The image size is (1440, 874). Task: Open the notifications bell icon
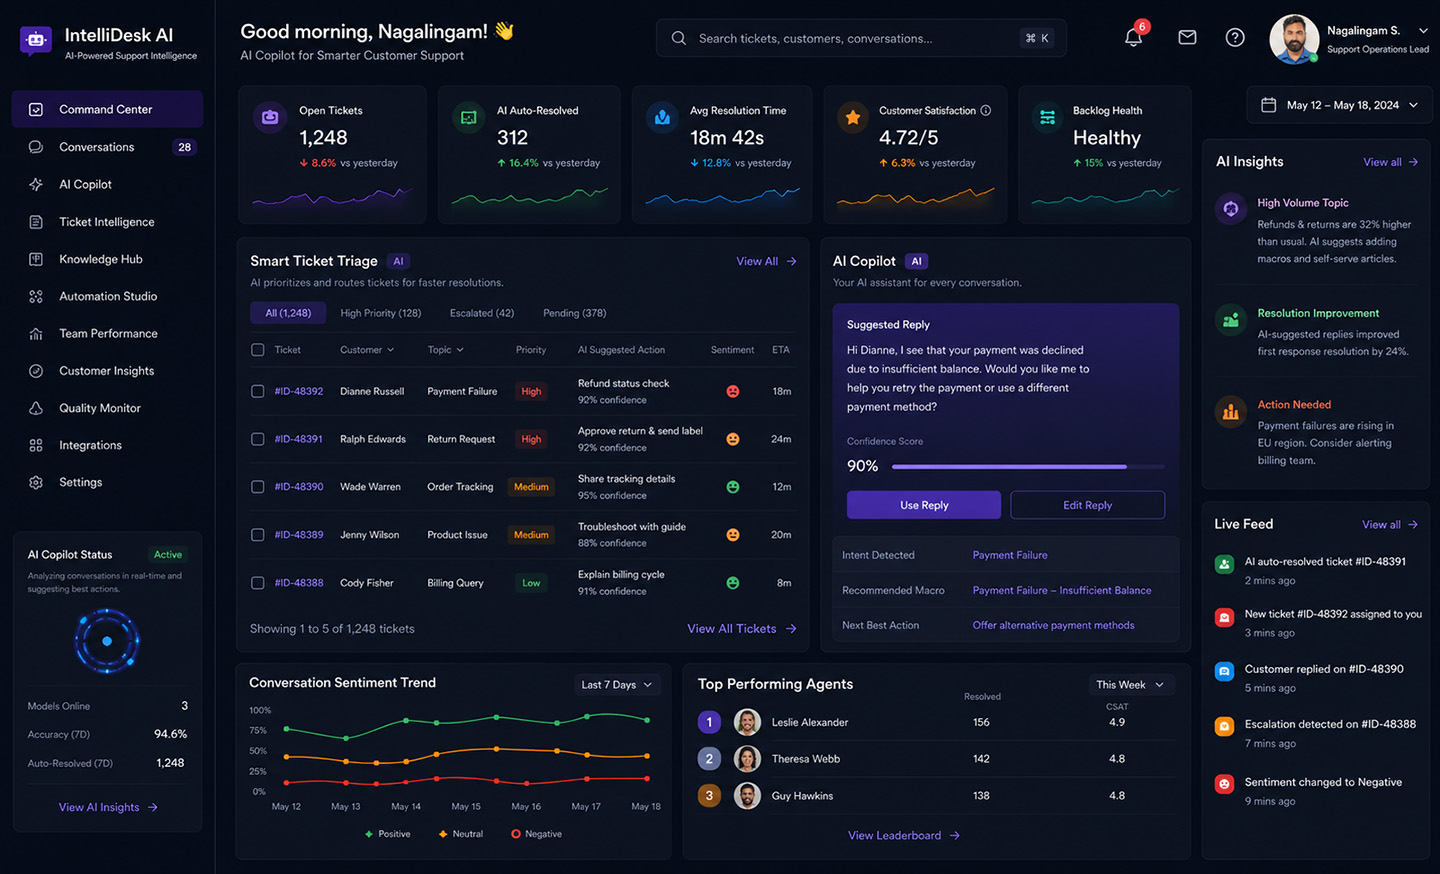1133,37
